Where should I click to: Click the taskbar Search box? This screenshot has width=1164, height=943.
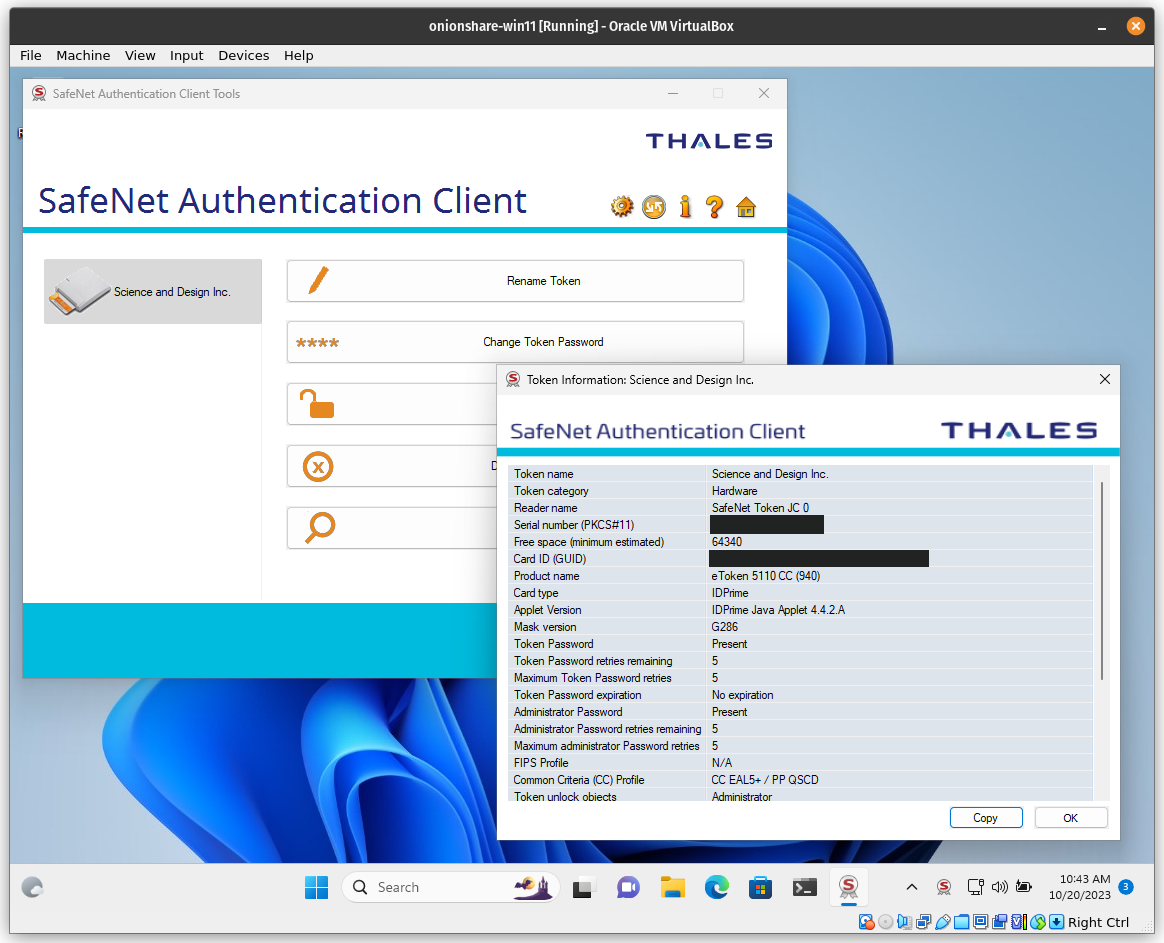(x=450, y=887)
